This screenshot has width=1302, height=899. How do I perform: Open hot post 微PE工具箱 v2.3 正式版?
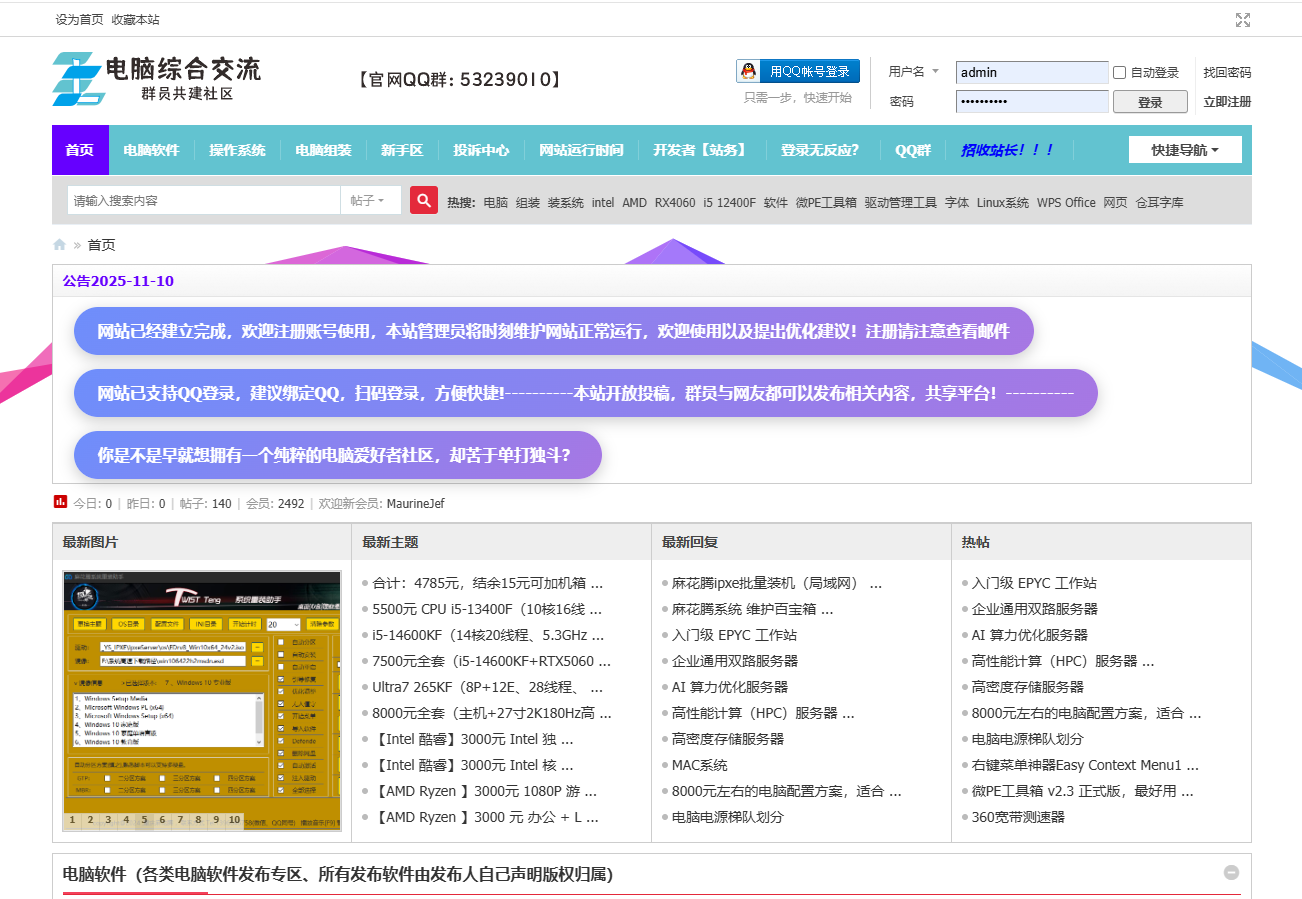1083,791
